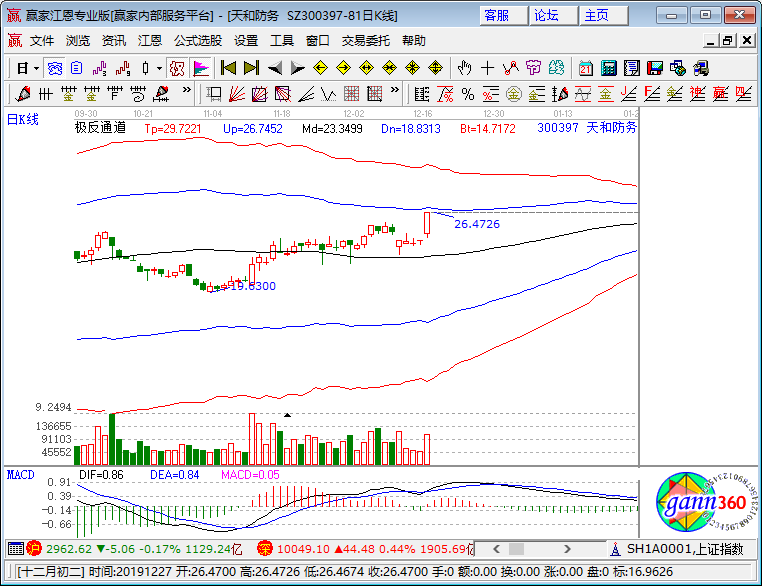This screenshot has width=762, height=586.
Task: Select the hand pan tool
Action: pyautogui.click(x=465, y=68)
